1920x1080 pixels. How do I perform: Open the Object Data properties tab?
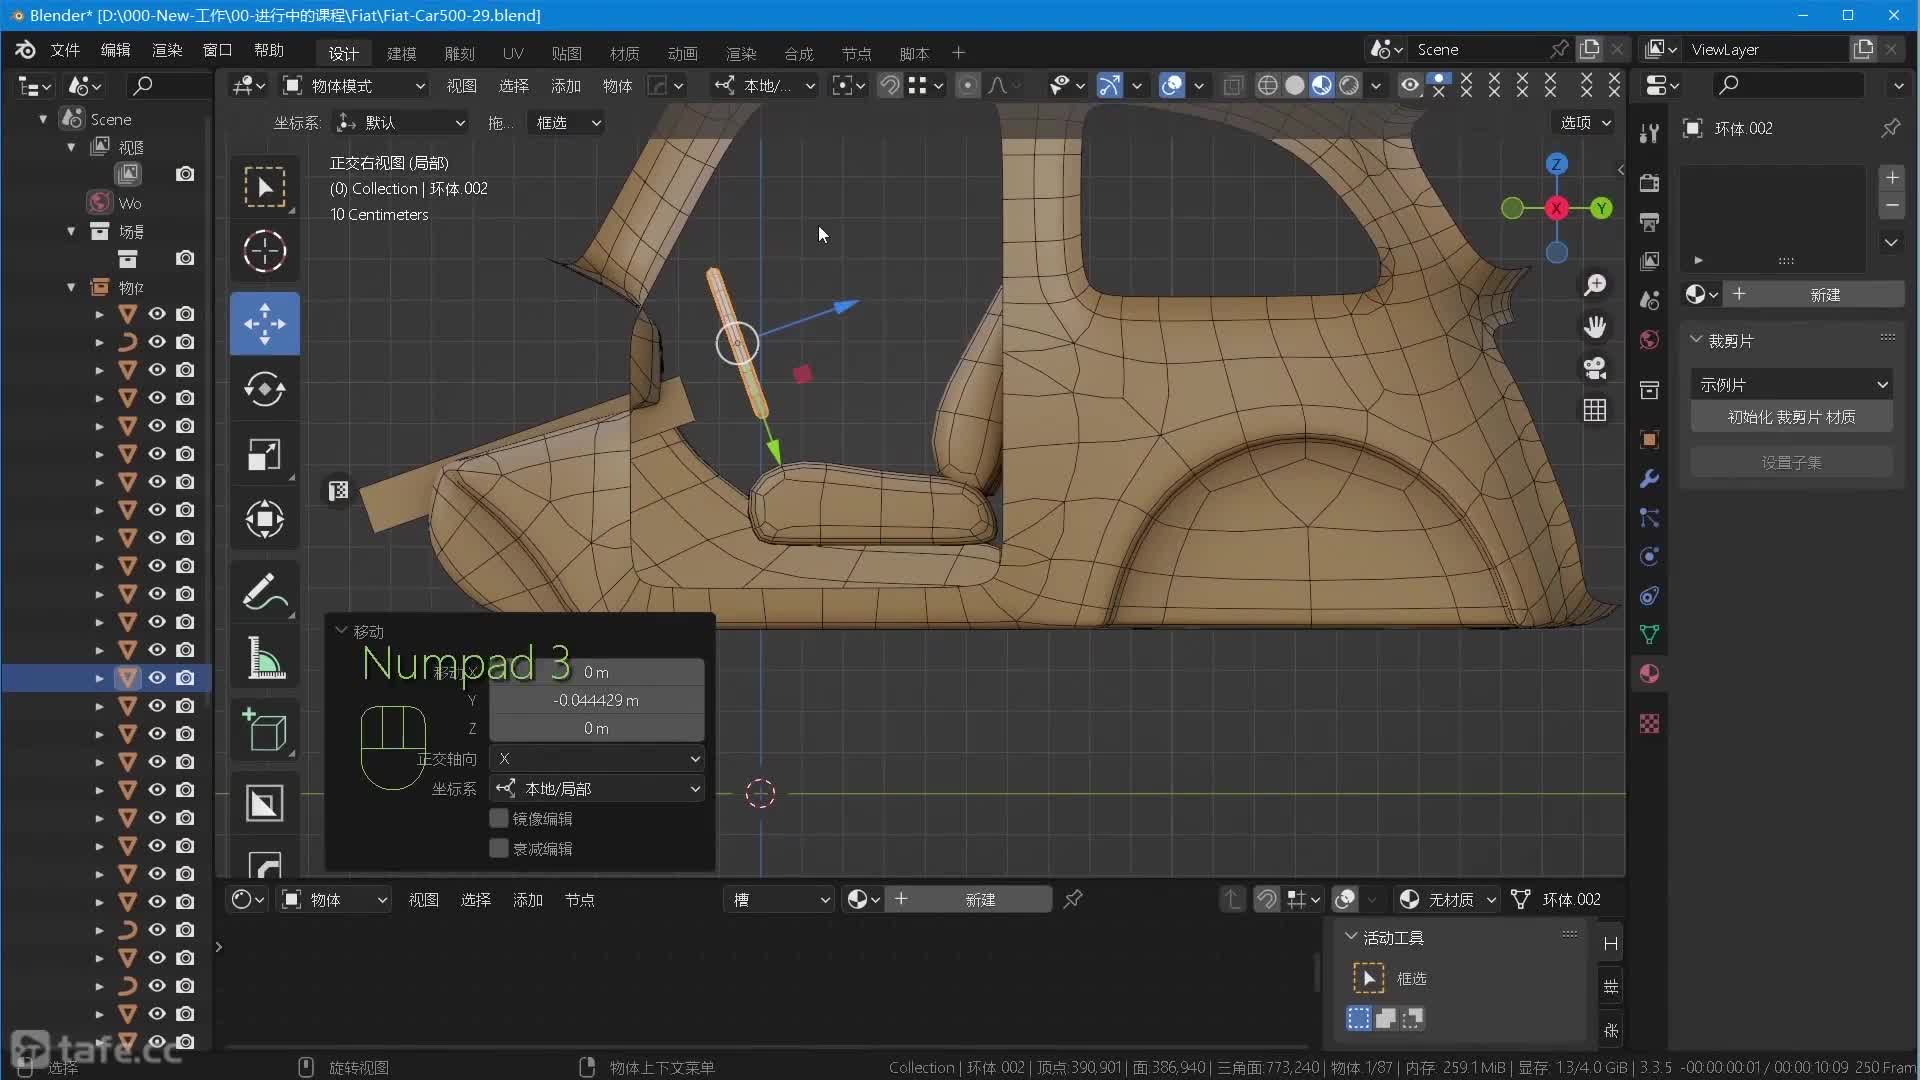(1650, 634)
